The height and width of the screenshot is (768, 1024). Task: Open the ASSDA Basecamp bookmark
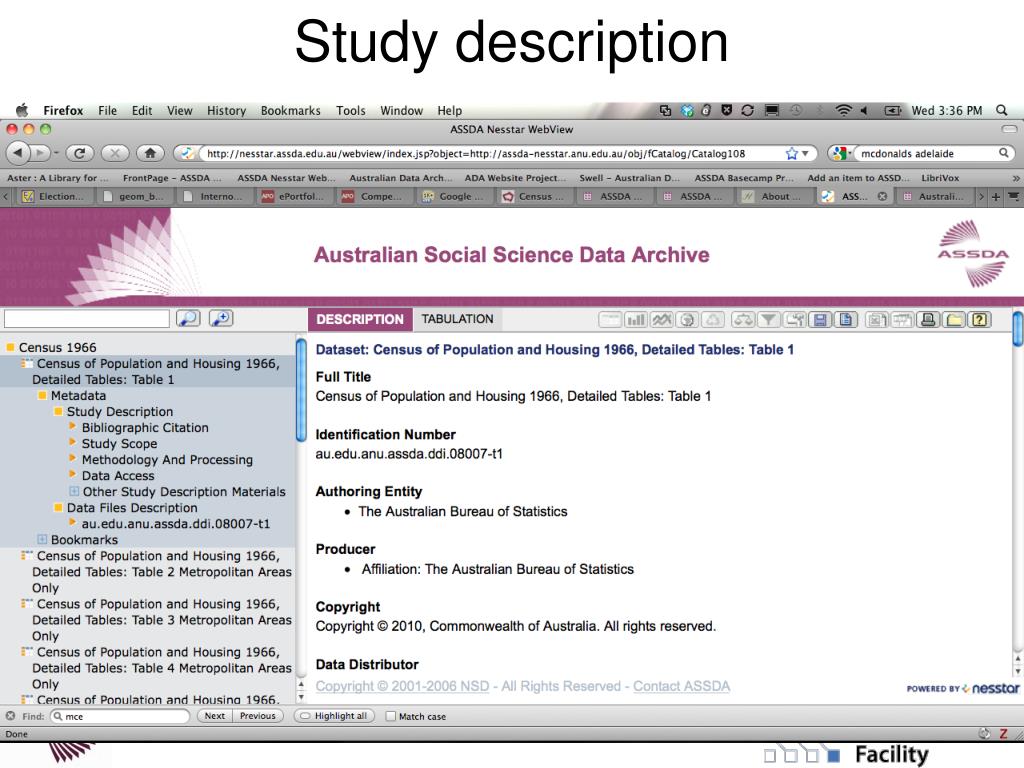(x=744, y=178)
